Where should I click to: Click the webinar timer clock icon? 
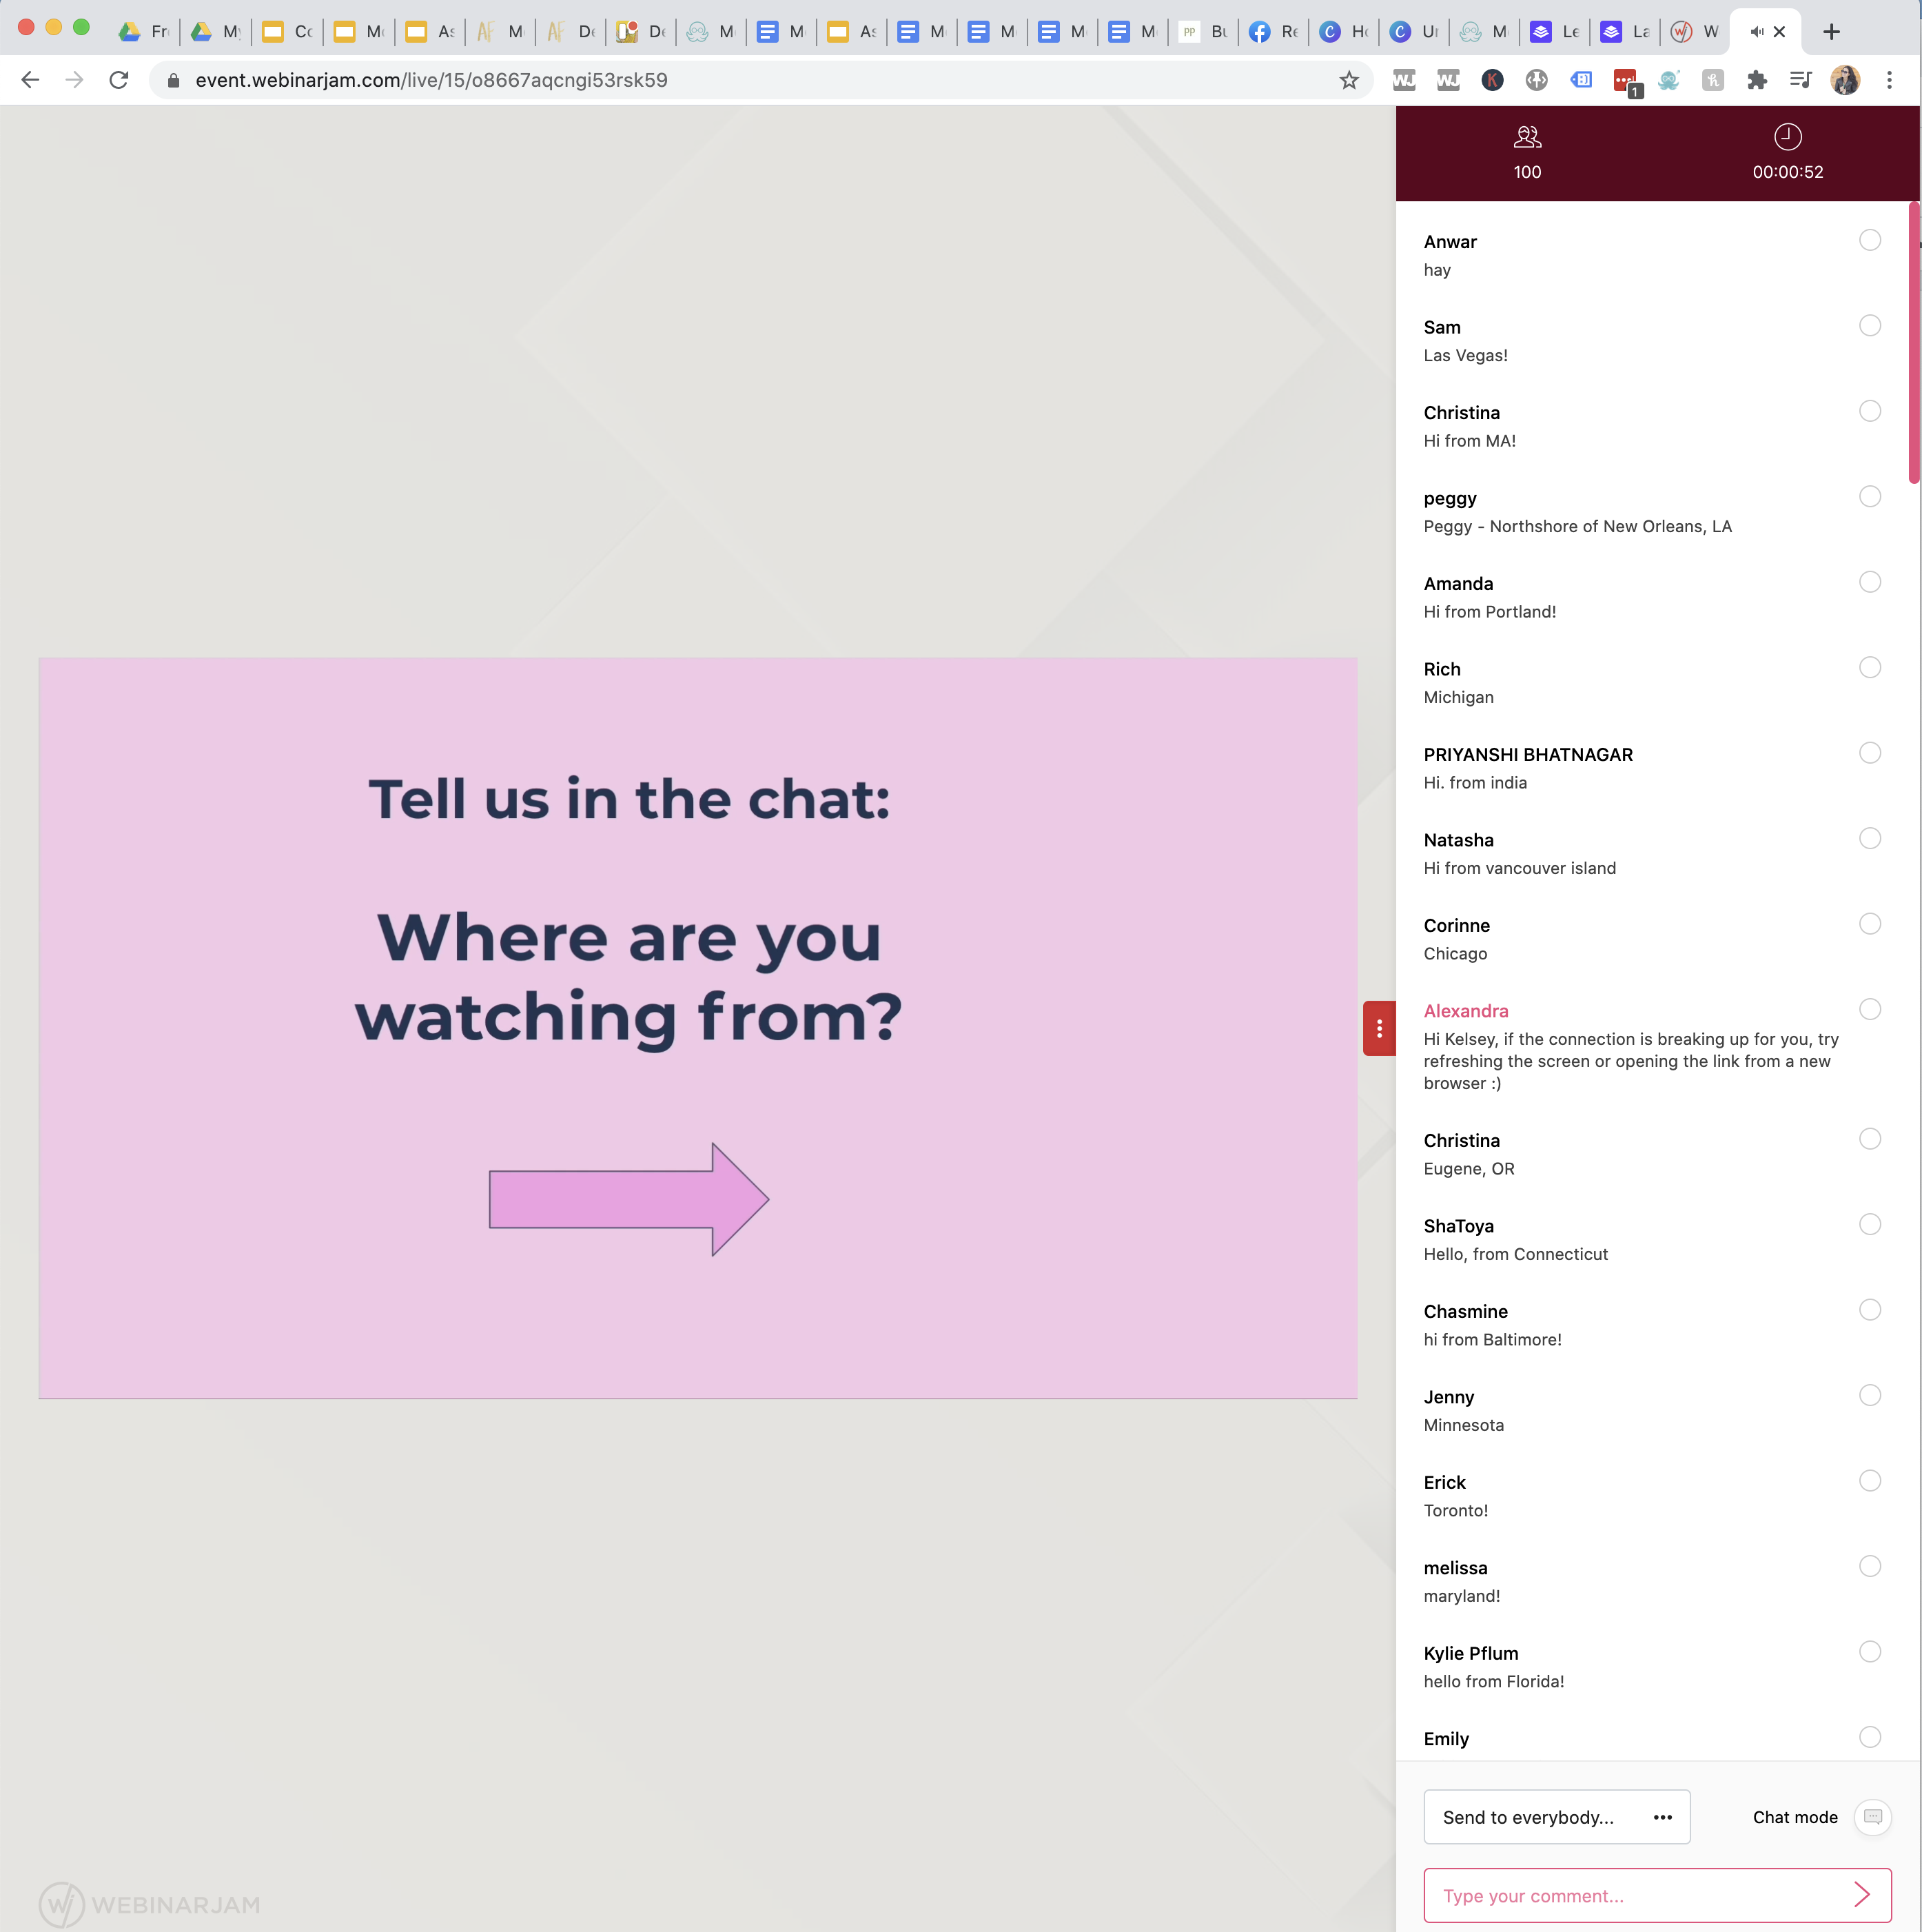1787,137
